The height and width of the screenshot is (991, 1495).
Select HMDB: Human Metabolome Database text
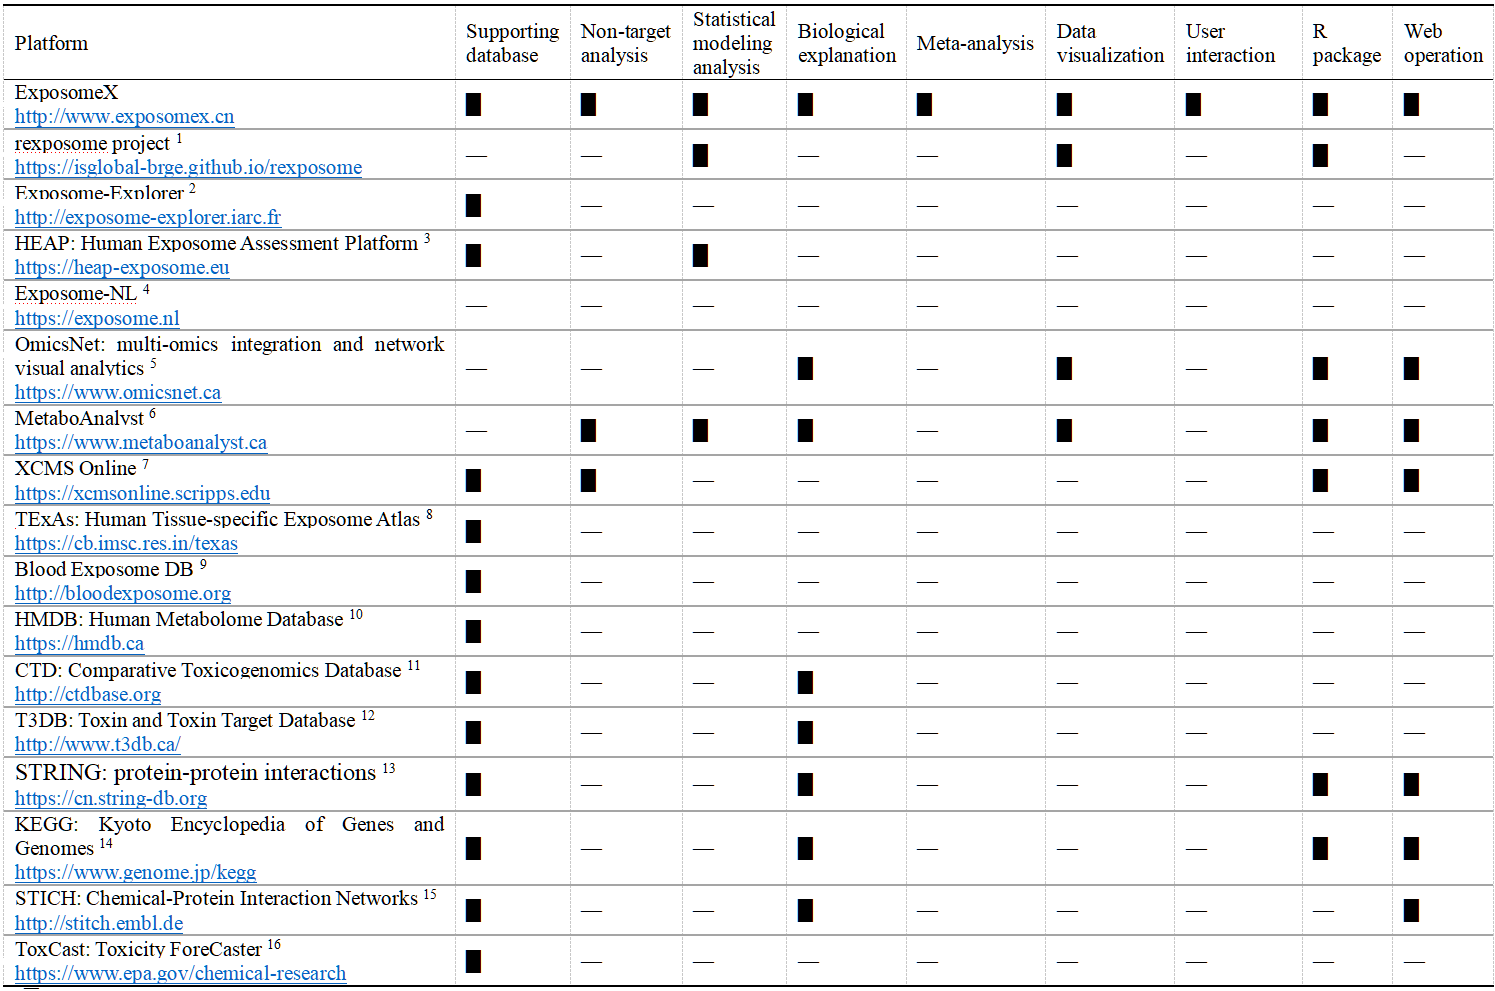point(179,619)
